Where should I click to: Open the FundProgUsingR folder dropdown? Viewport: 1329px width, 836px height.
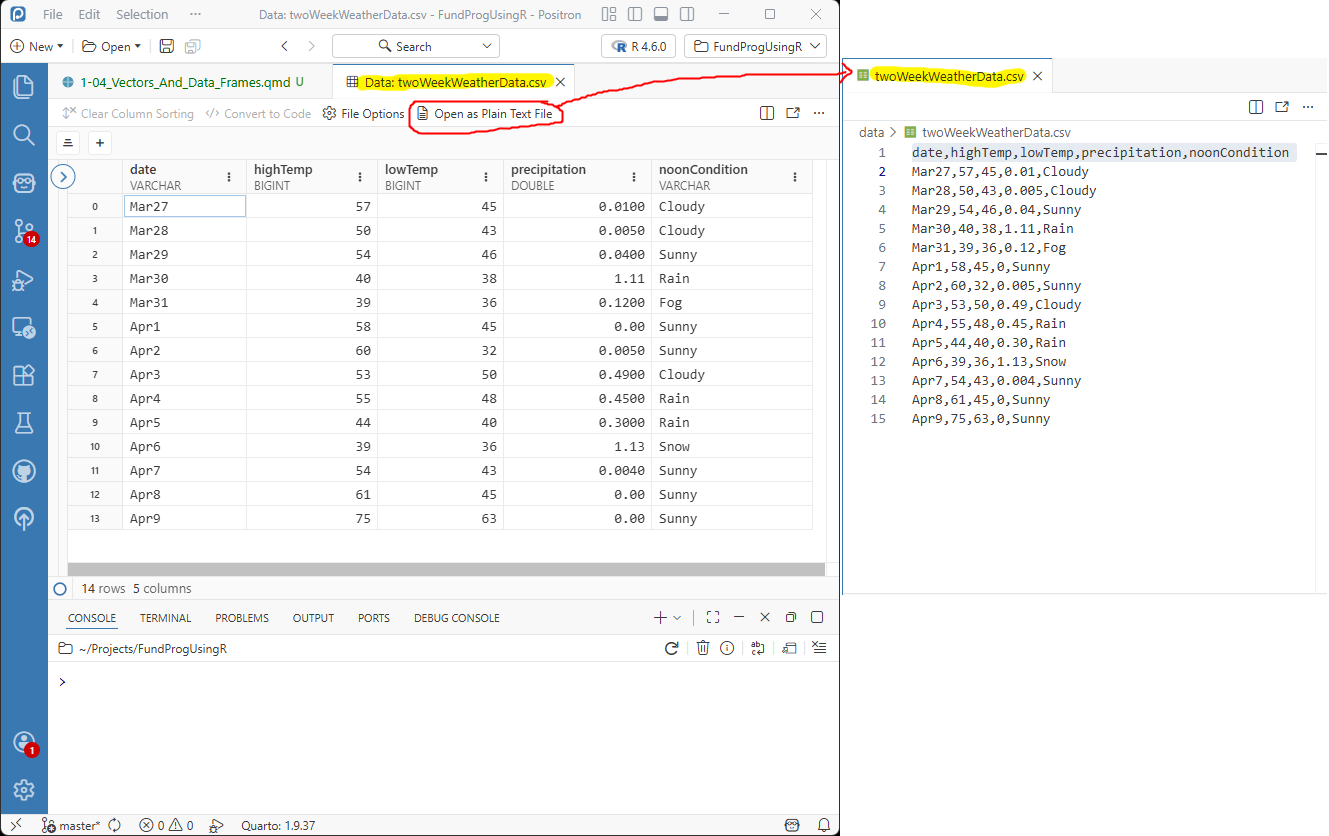click(x=755, y=46)
